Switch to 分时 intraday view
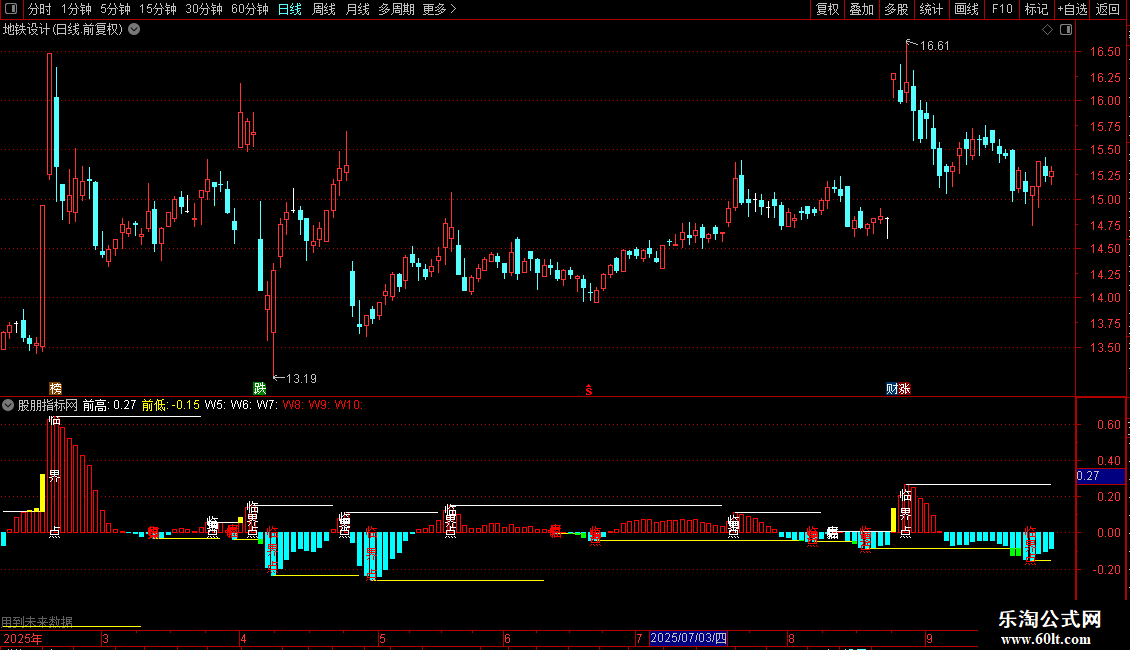The image size is (1130, 650). 40,9
